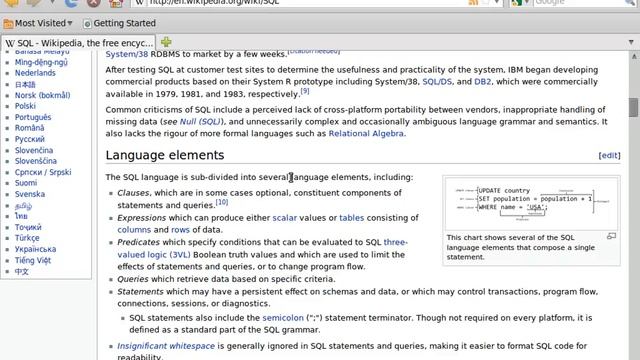Expand the Most Visited bookmarks dropdown
This screenshot has height=360, width=640.
click(70, 23)
